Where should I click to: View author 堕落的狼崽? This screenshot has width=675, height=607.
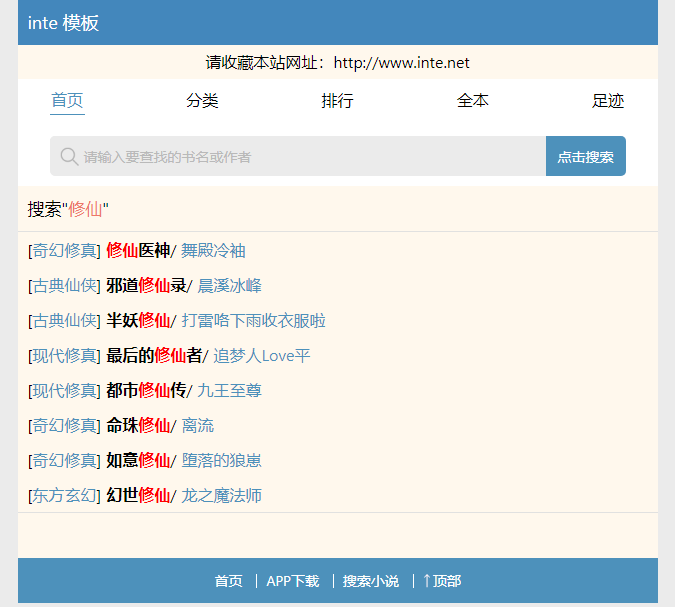click(221, 461)
